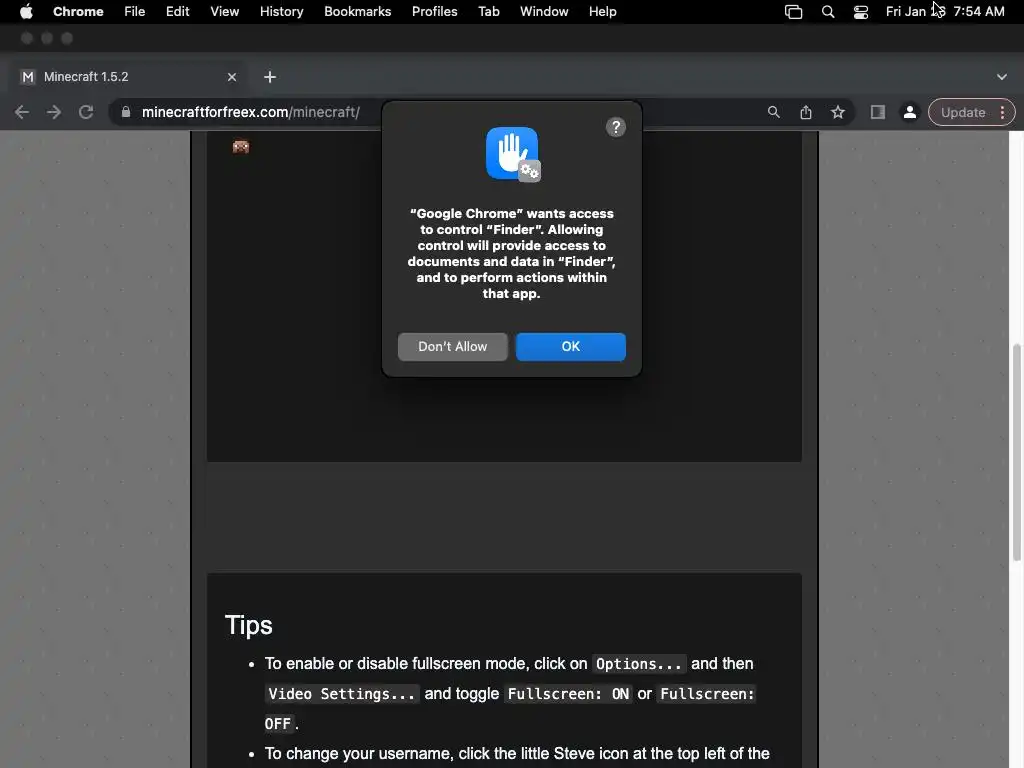
Task: Open the Apple menu
Action: pyautogui.click(x=26, y=12)
